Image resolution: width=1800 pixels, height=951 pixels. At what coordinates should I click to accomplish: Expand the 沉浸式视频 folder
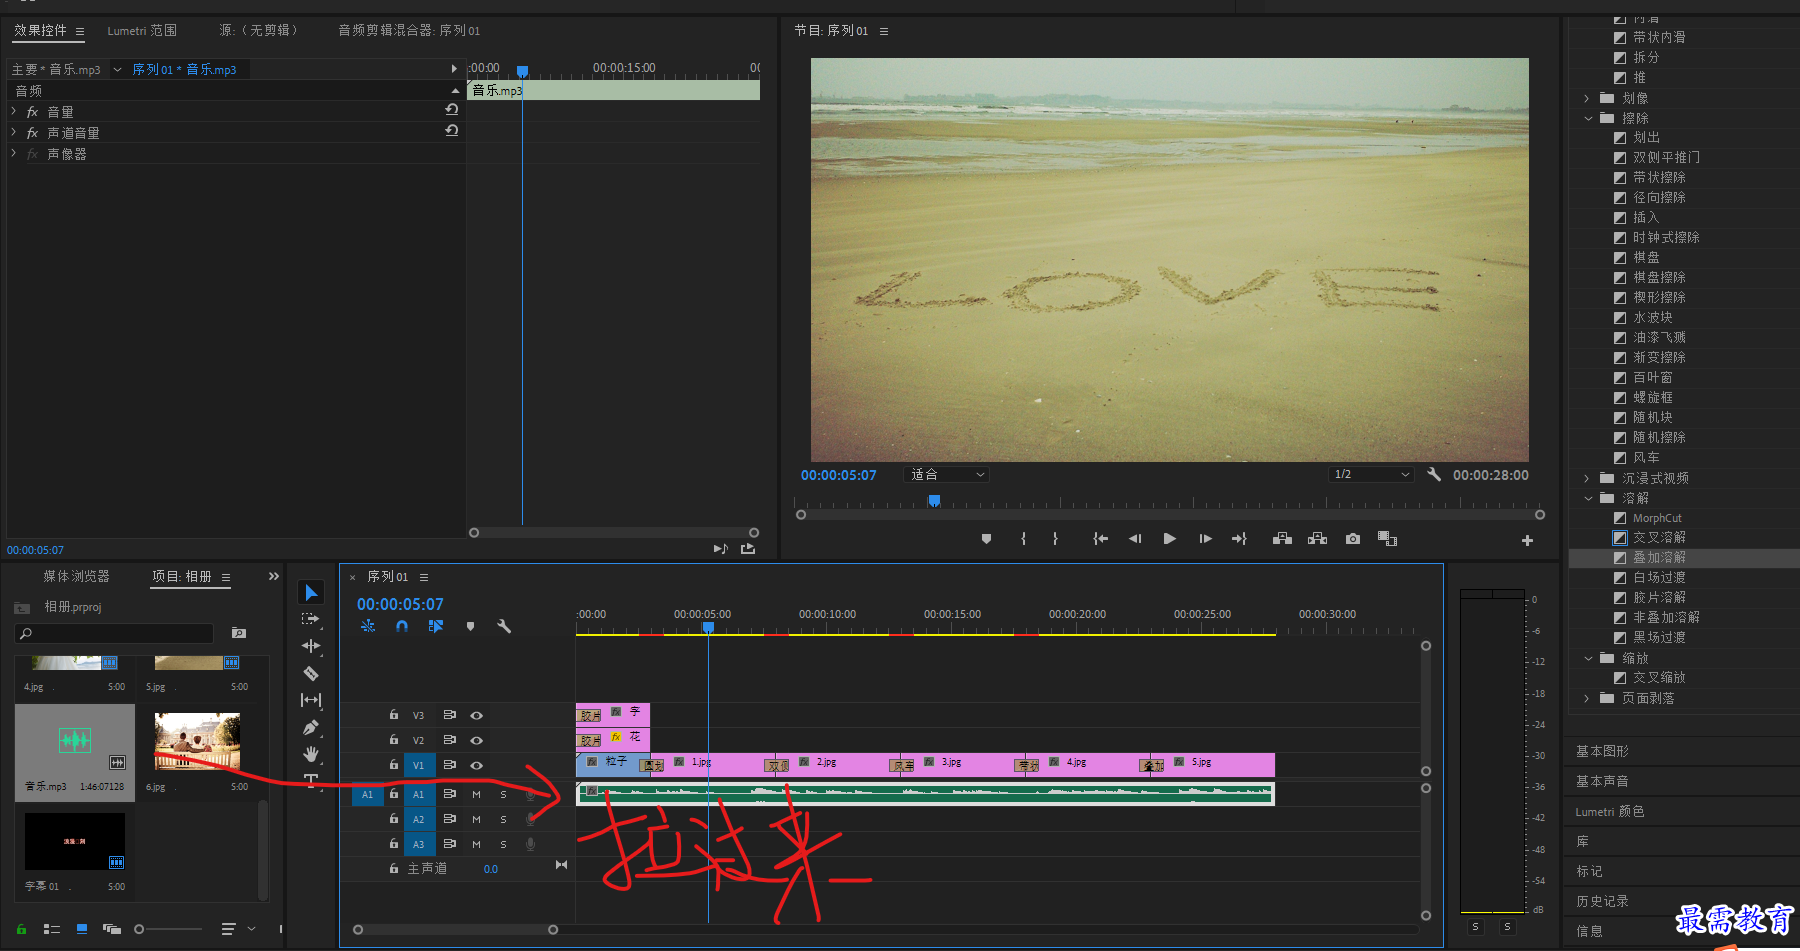(x=1587, y=478)
